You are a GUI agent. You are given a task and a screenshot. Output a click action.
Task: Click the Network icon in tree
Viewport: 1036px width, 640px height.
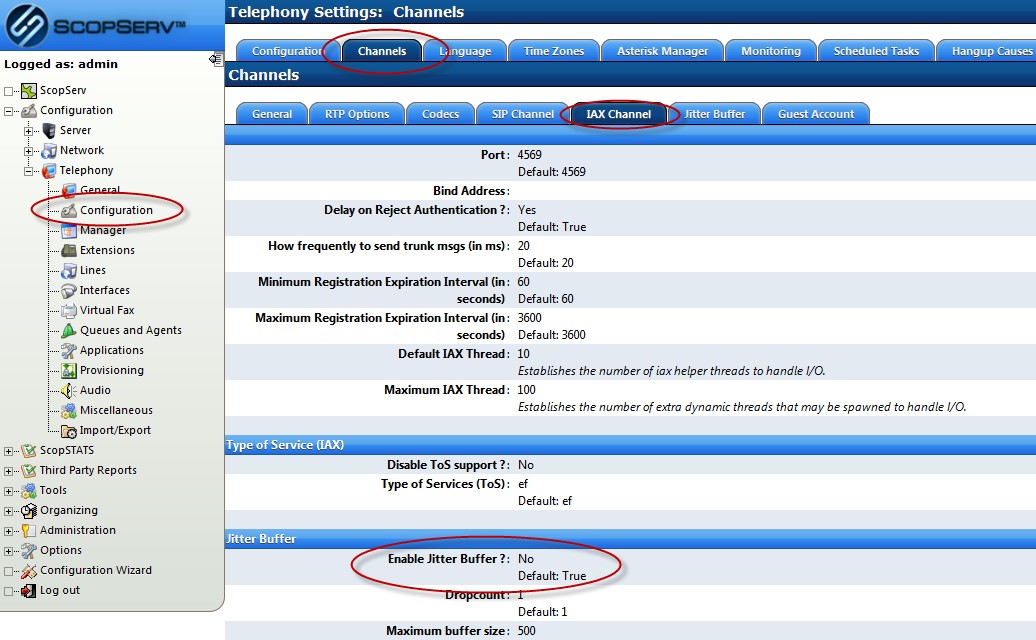point(49,151)
